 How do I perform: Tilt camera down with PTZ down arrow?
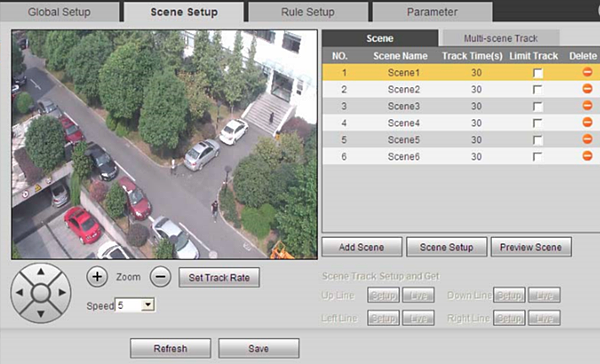(x=41, y=314)
